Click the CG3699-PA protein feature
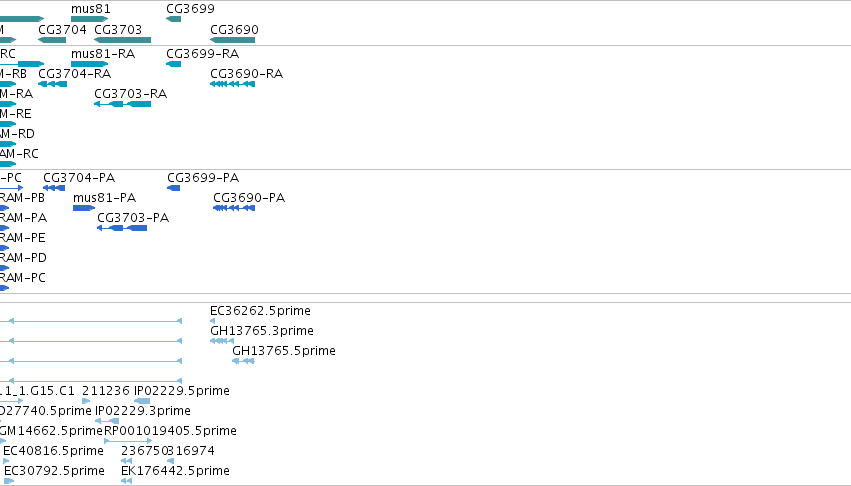 click(x=174, y=188)
